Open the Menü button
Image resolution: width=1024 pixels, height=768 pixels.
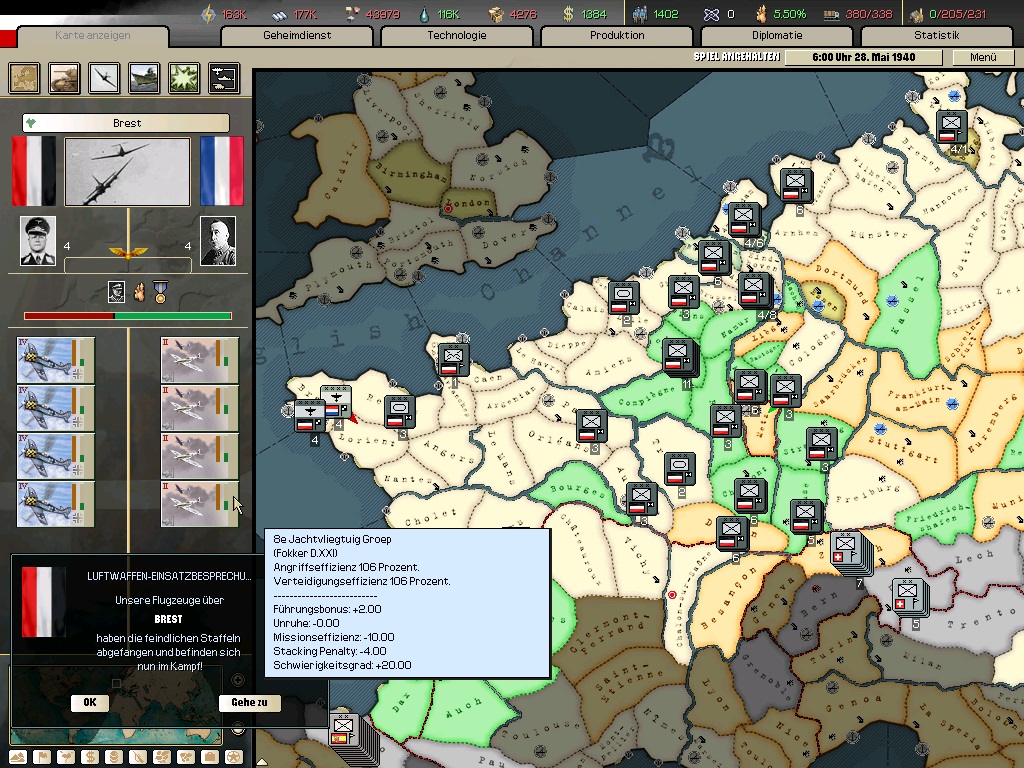984,57
